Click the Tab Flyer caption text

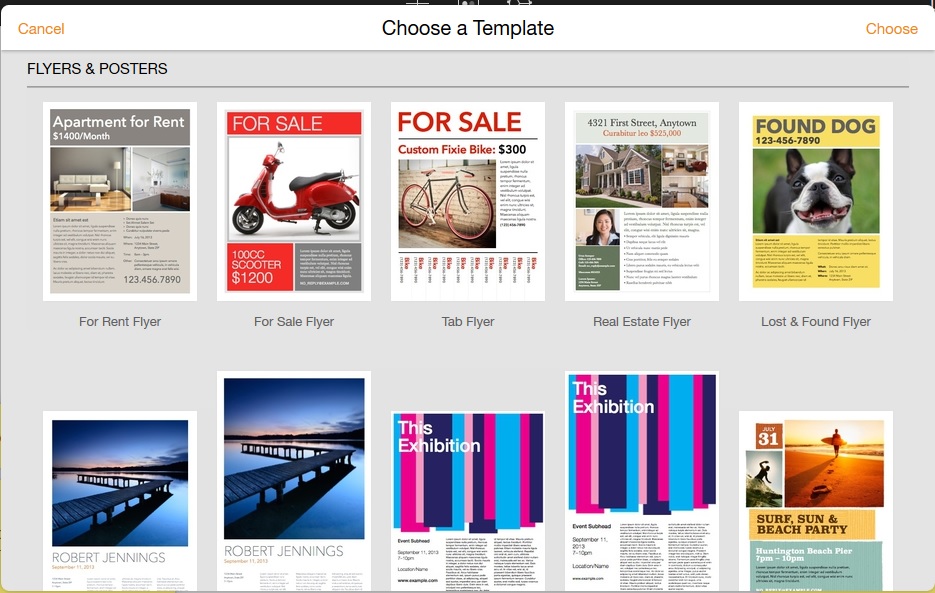pyautogui.click(x=468, y=322)
